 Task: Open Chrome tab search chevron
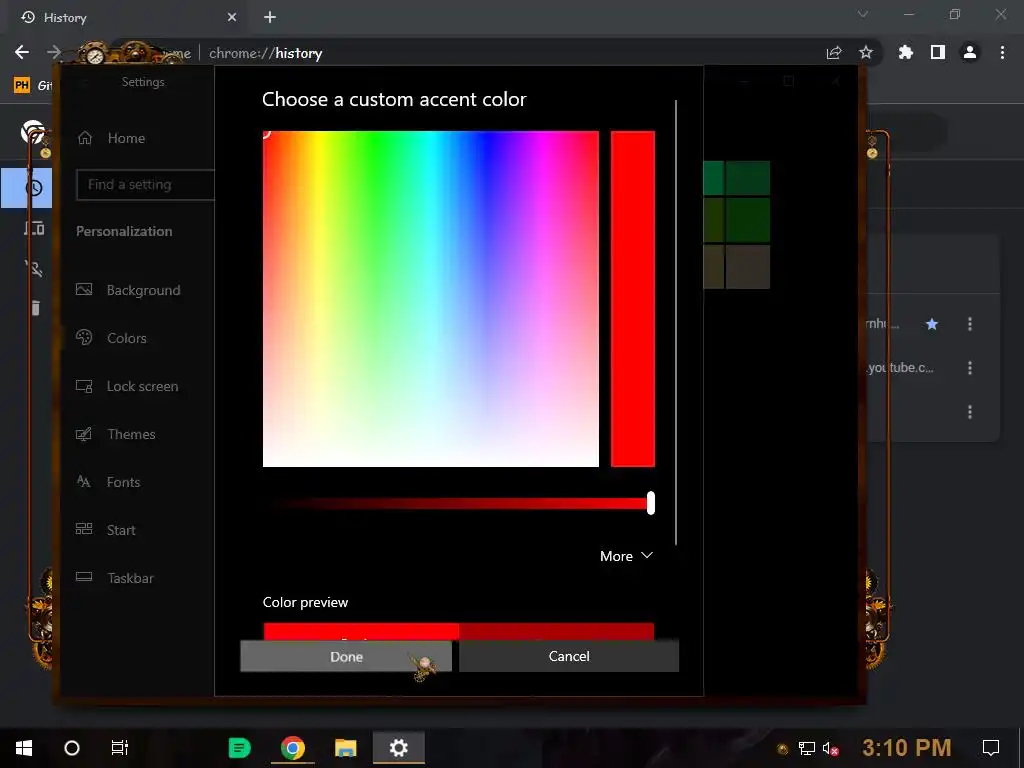point(863,14)
